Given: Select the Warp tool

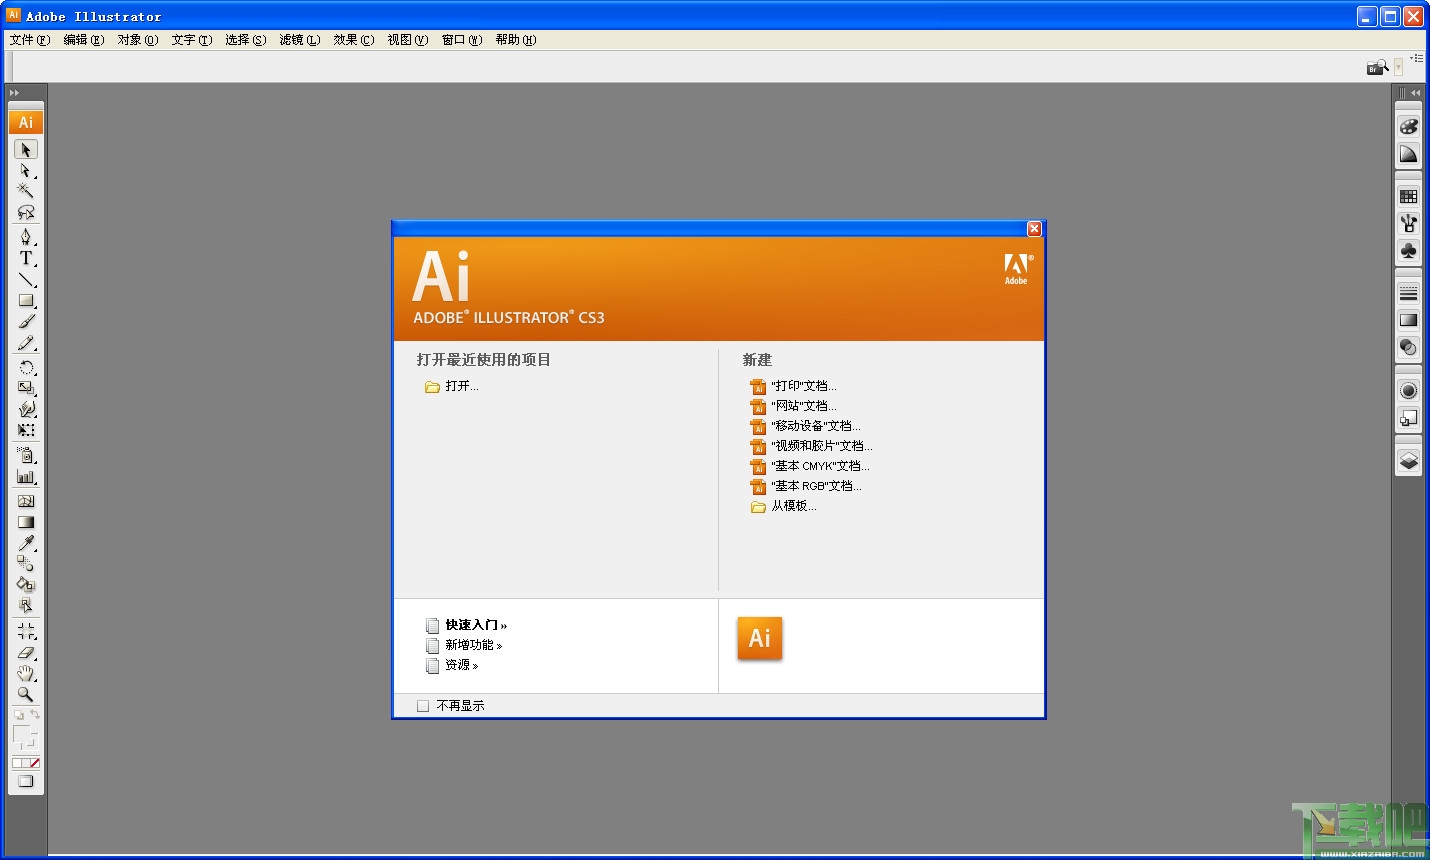Looking at the screenshot, I should (x=26, y=409).
